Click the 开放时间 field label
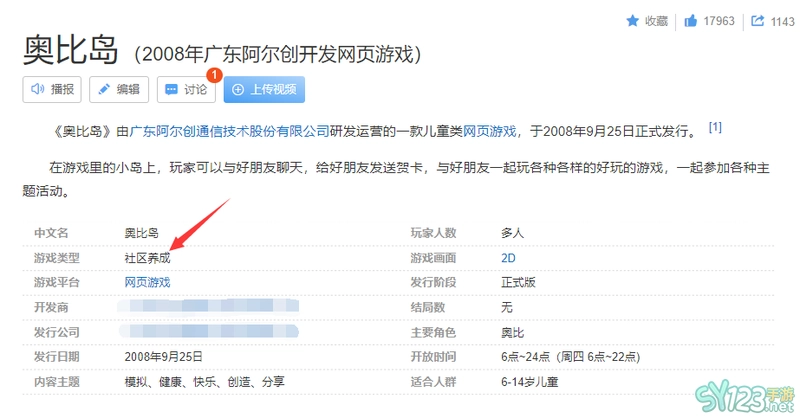 (x=433, y=357)
